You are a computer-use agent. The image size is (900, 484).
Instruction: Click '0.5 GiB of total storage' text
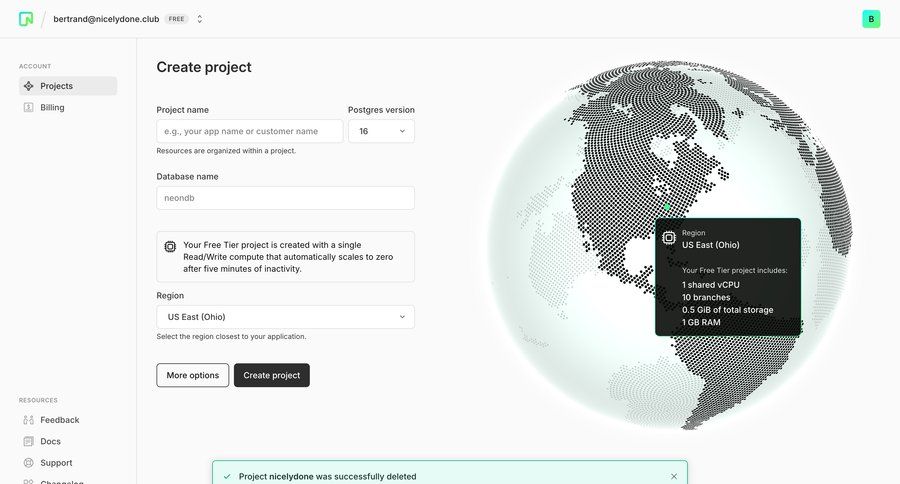tap(727, 310)
